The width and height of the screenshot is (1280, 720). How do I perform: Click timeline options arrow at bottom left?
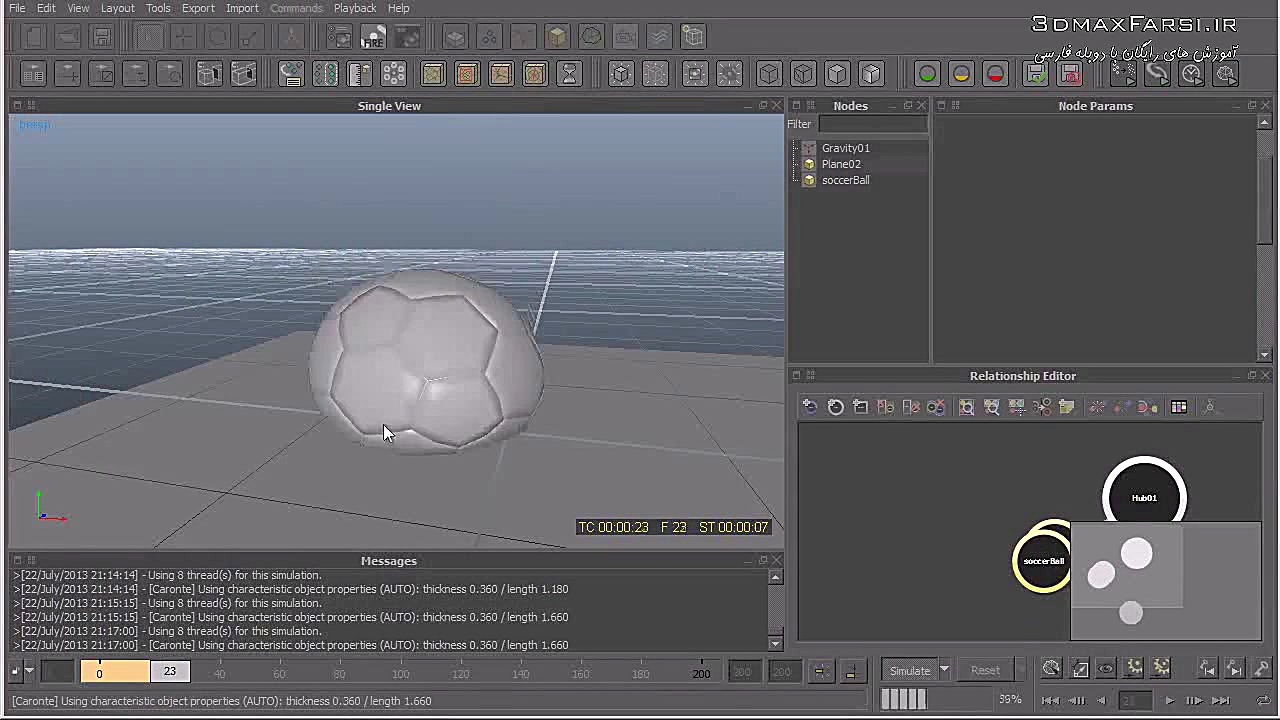[x=29, y=671]
